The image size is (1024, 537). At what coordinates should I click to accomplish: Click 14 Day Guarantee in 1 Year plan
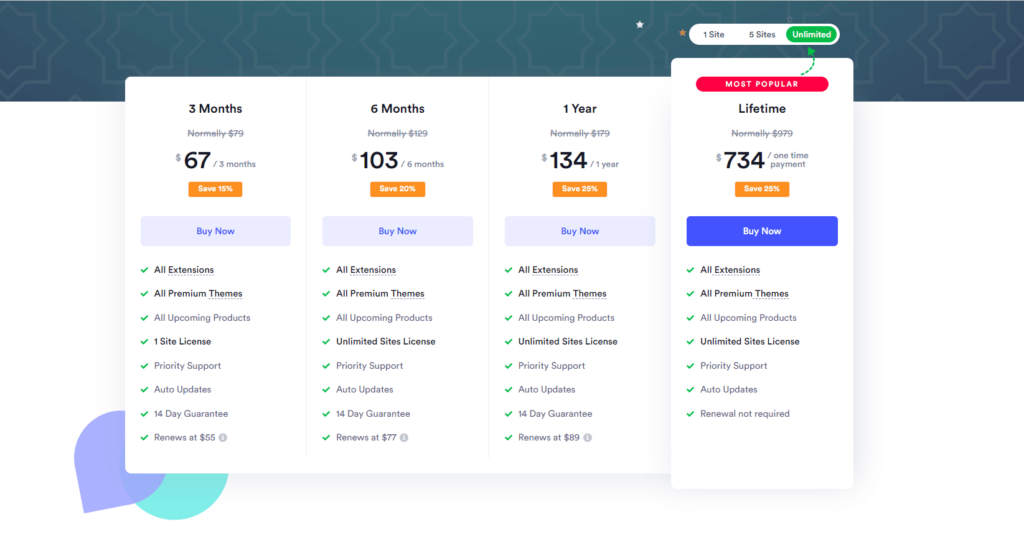click(555, 414)
